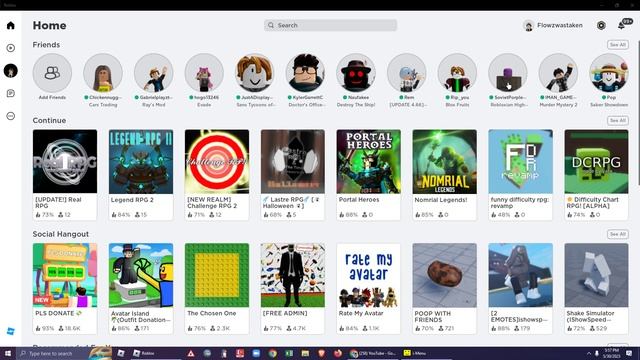Open the notifications bell icon

pos(621,25)
